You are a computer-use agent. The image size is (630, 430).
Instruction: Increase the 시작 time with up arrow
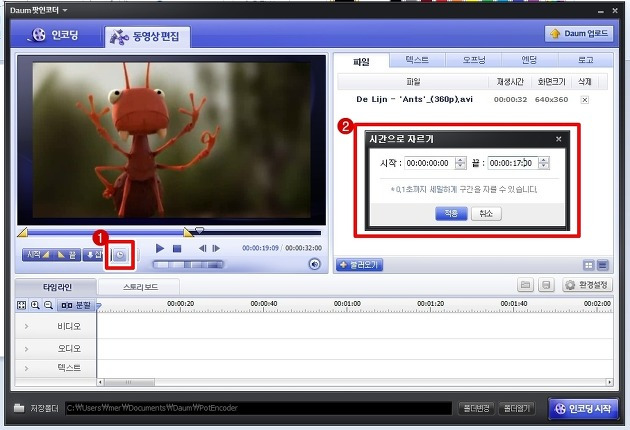click(460, 160)
